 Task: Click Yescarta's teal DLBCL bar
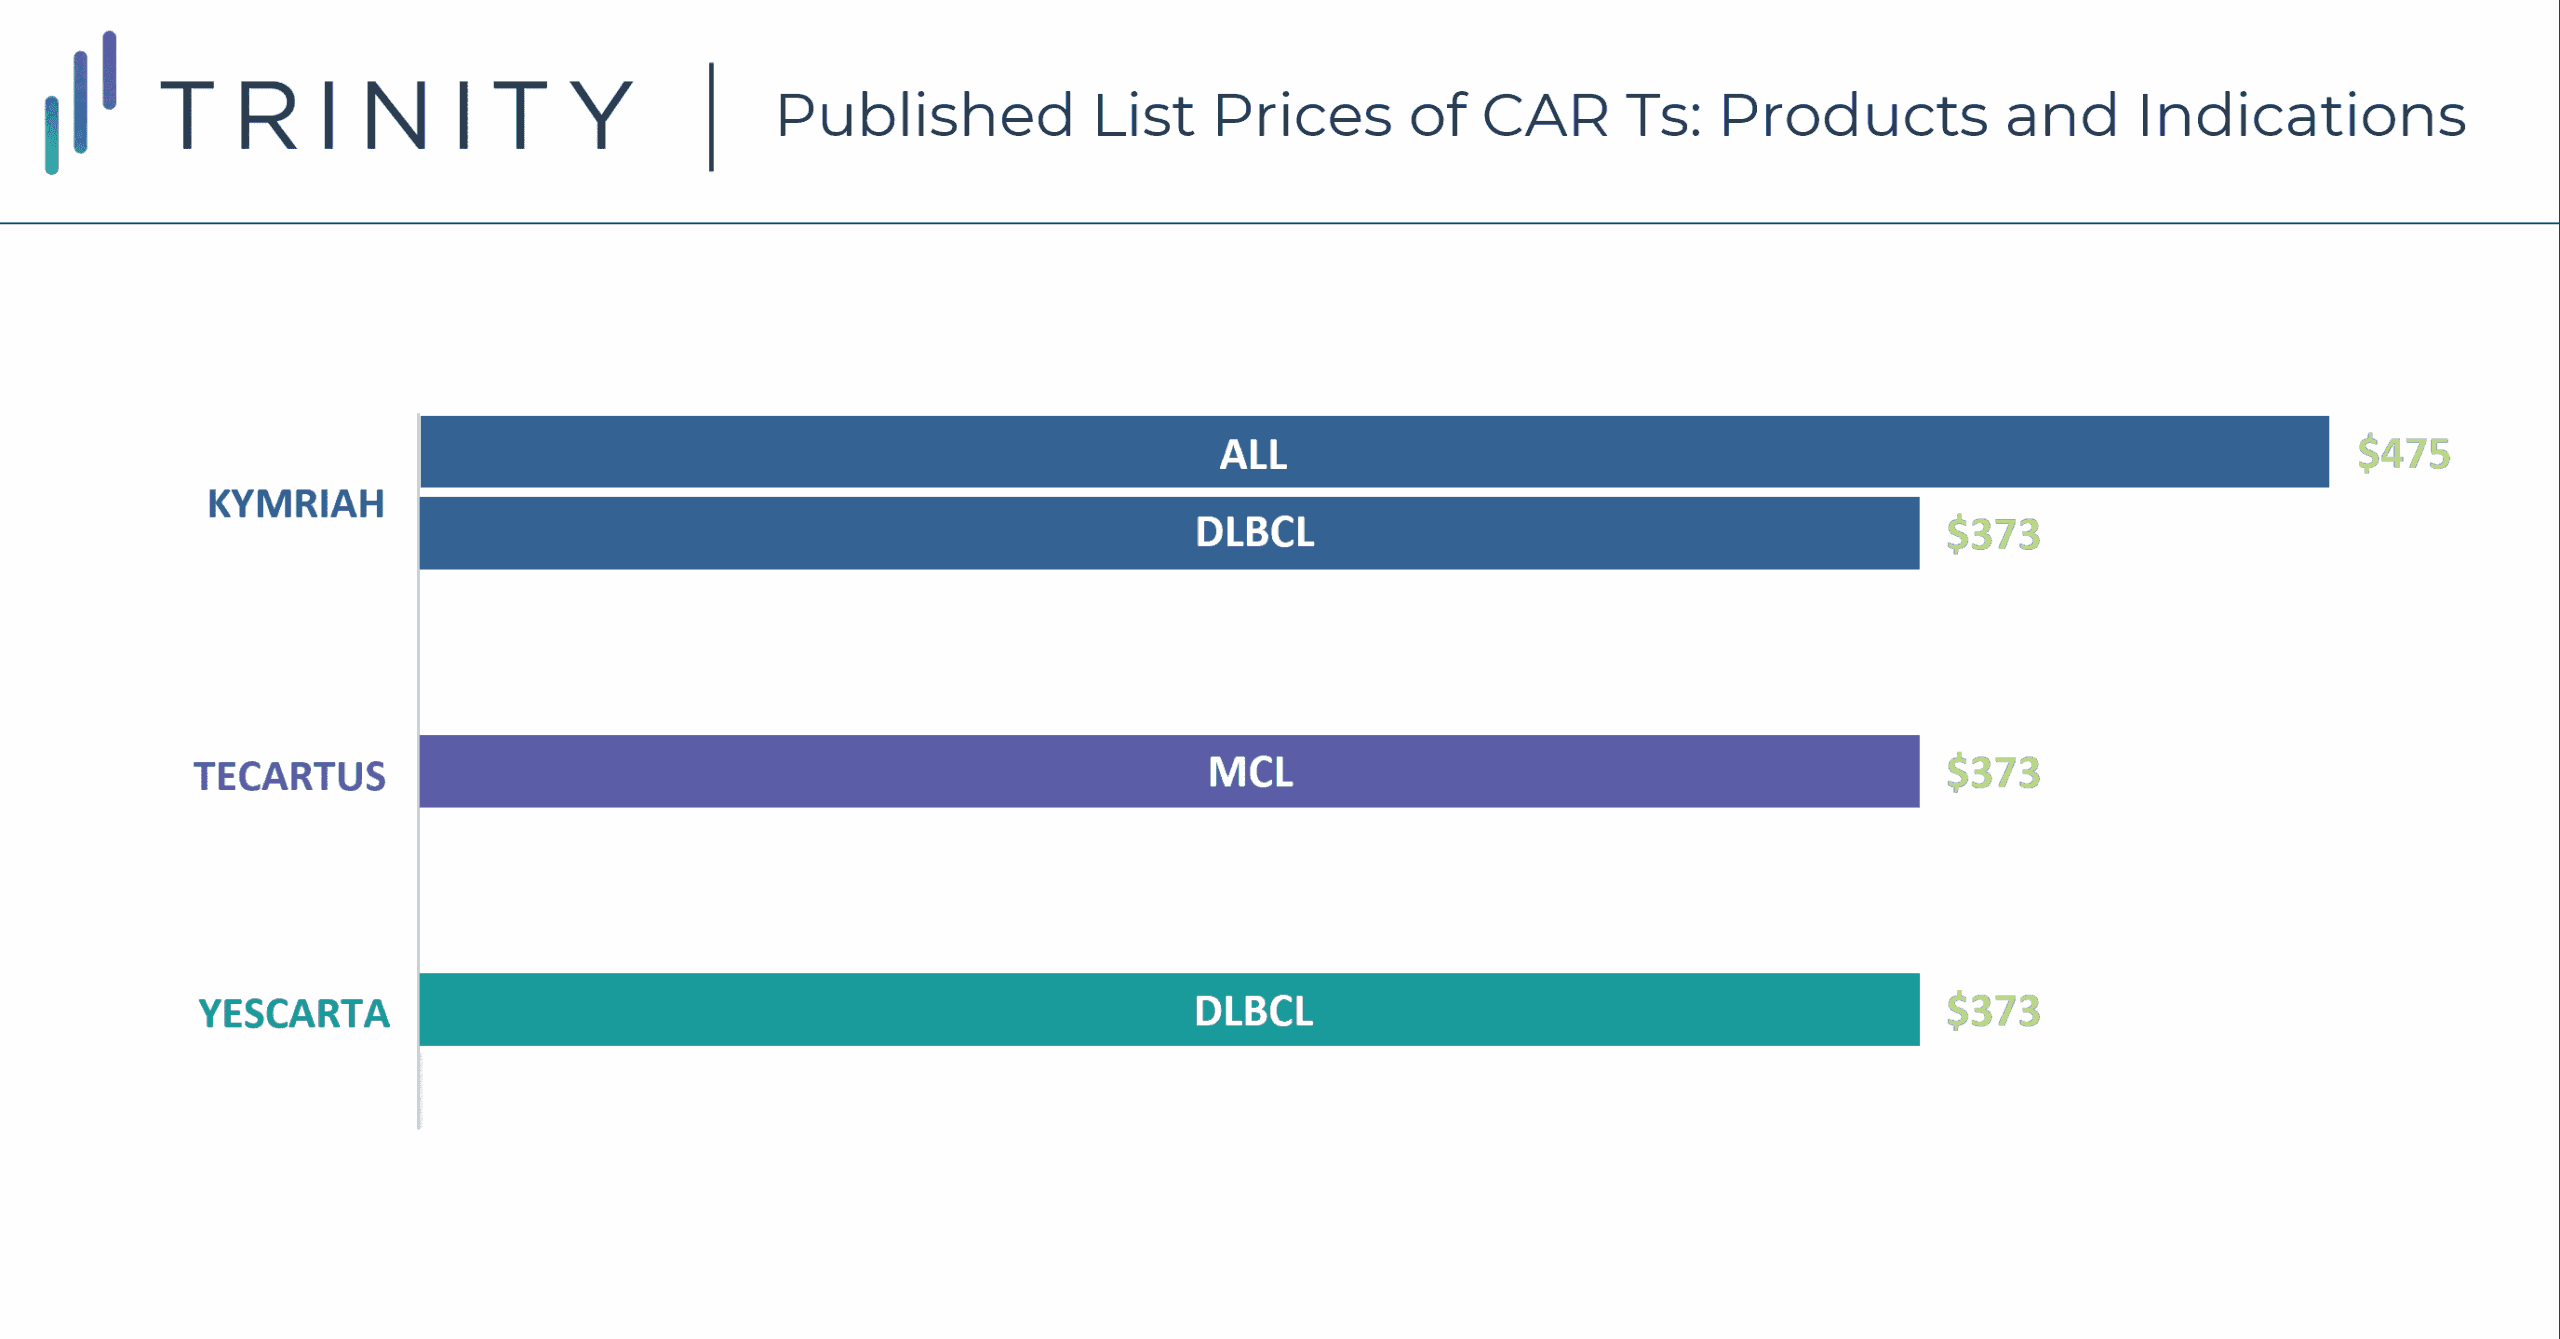[1169, 1010]
